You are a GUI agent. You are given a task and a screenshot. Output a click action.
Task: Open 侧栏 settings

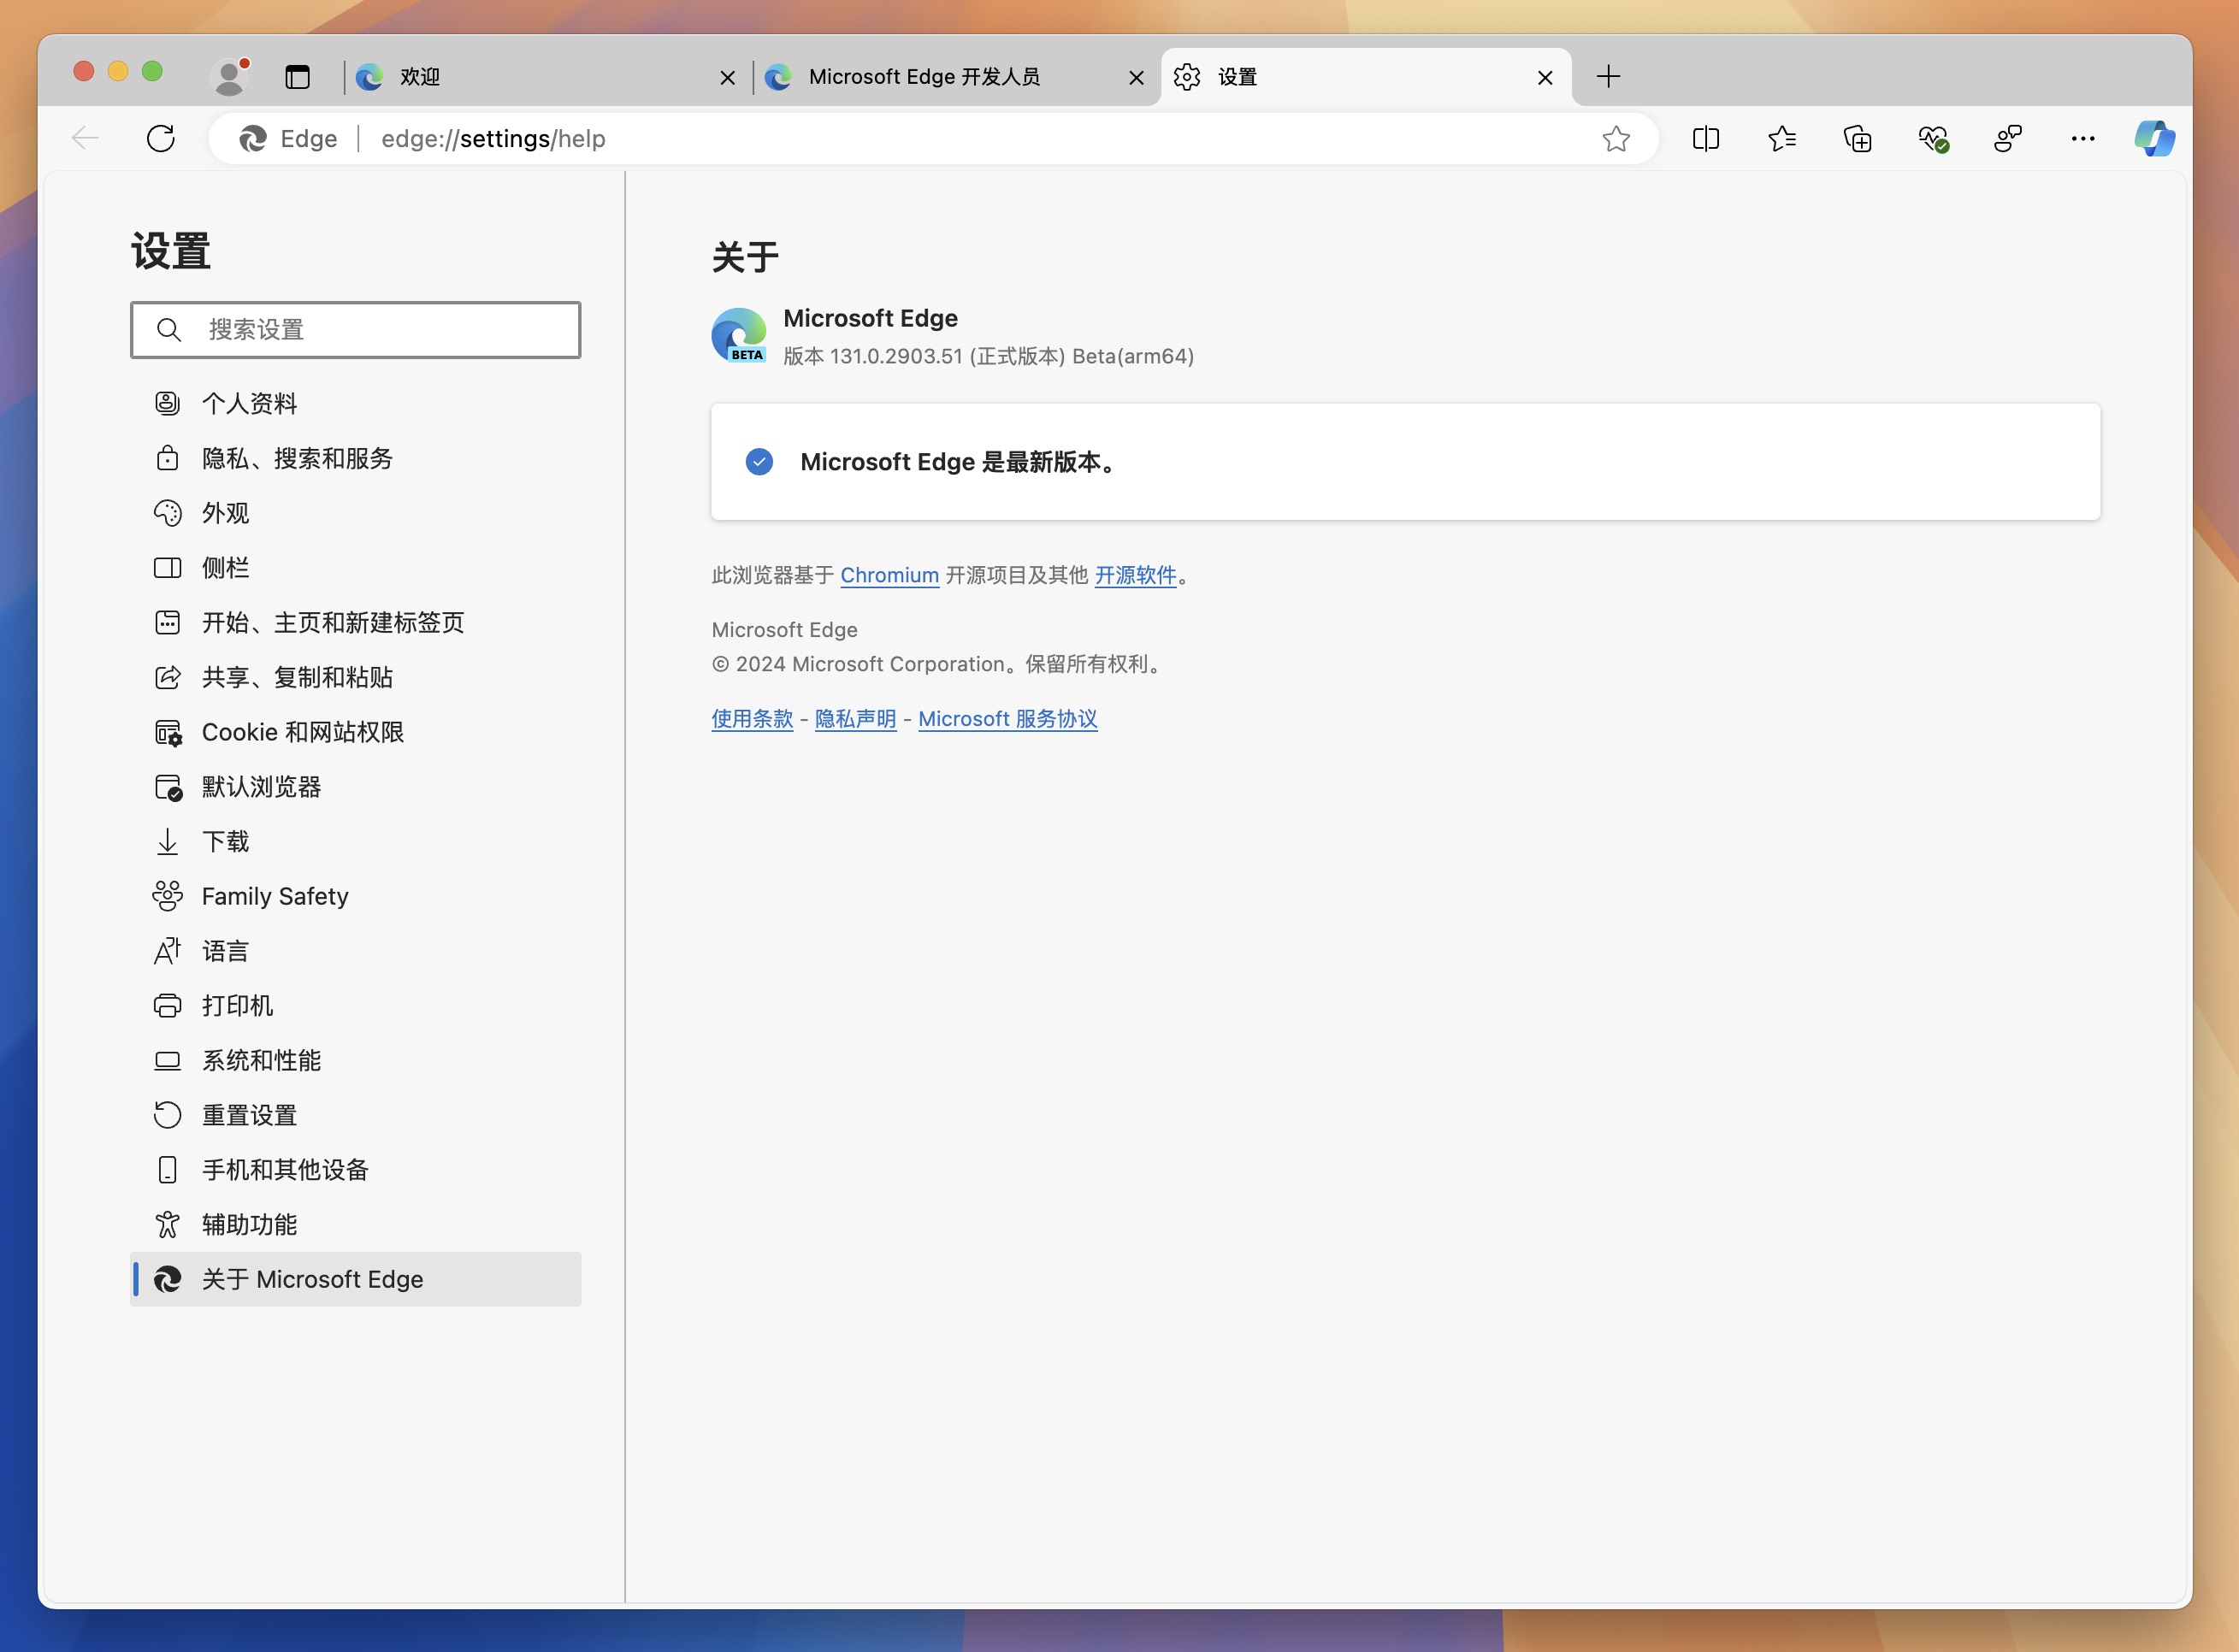(x=355, y=568)
